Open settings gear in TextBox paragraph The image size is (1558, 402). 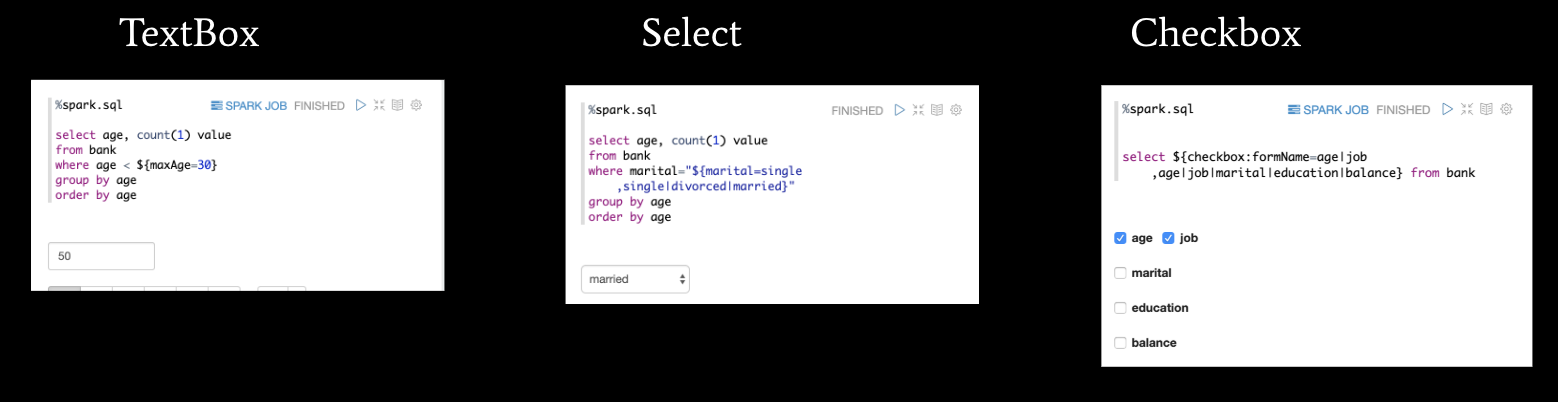click(416, 105)
